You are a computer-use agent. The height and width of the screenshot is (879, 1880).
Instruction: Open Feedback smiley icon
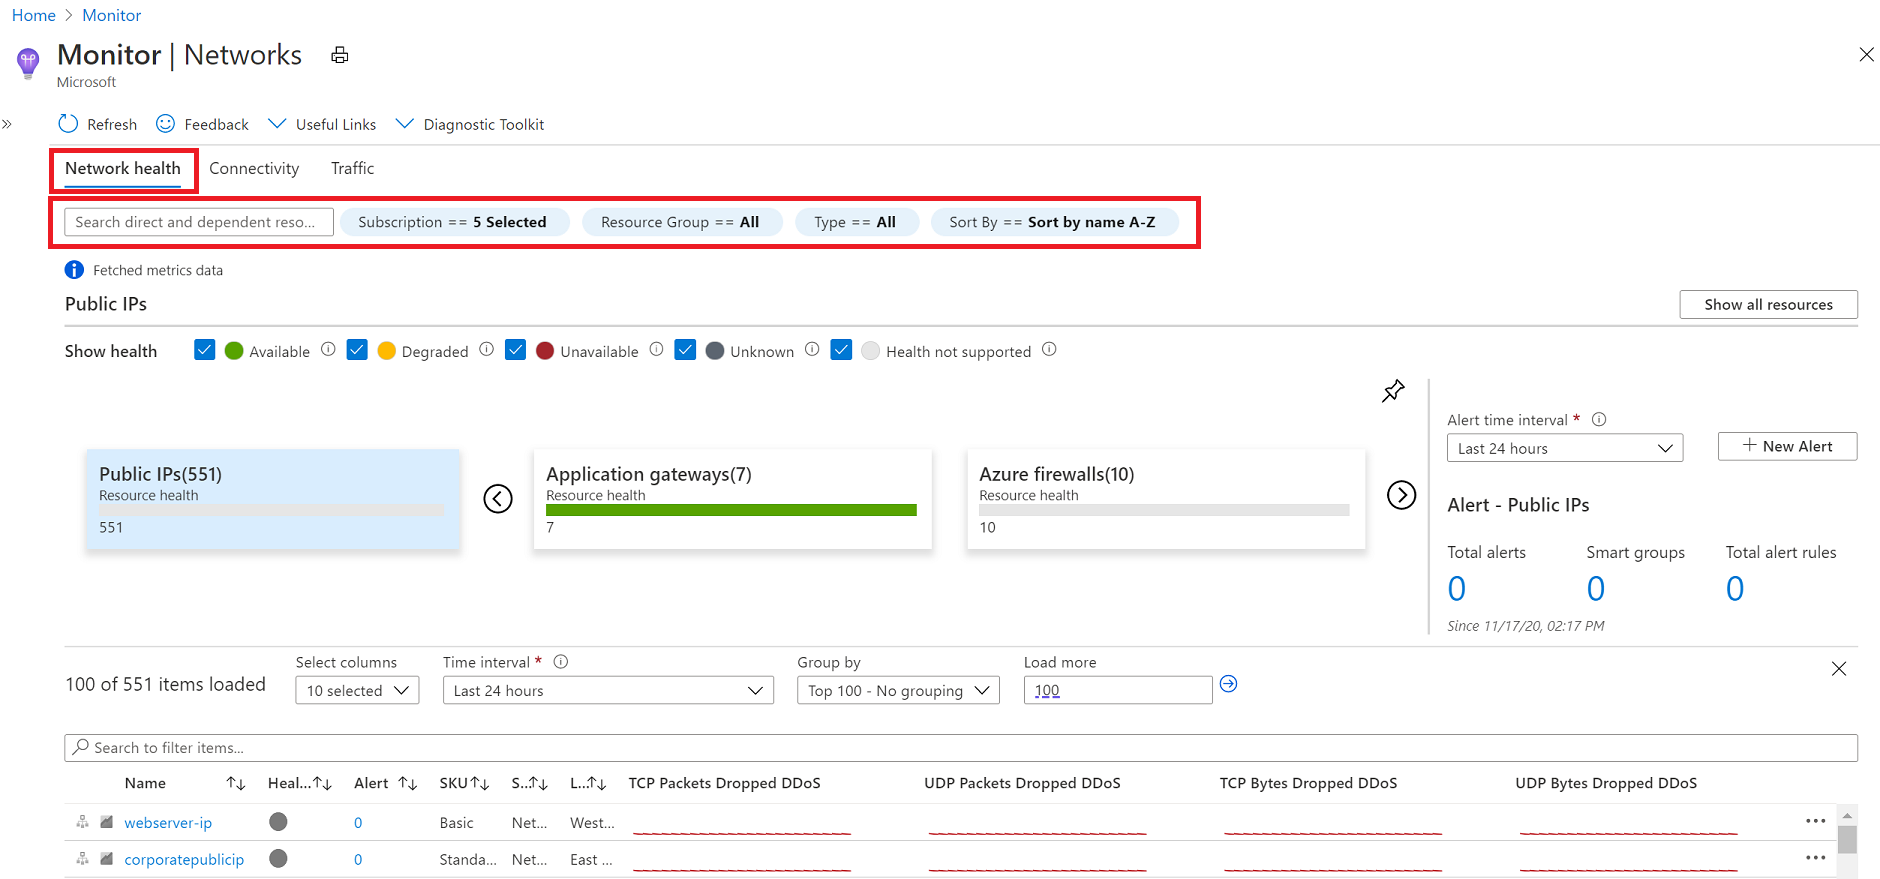(x=166, y=123)
